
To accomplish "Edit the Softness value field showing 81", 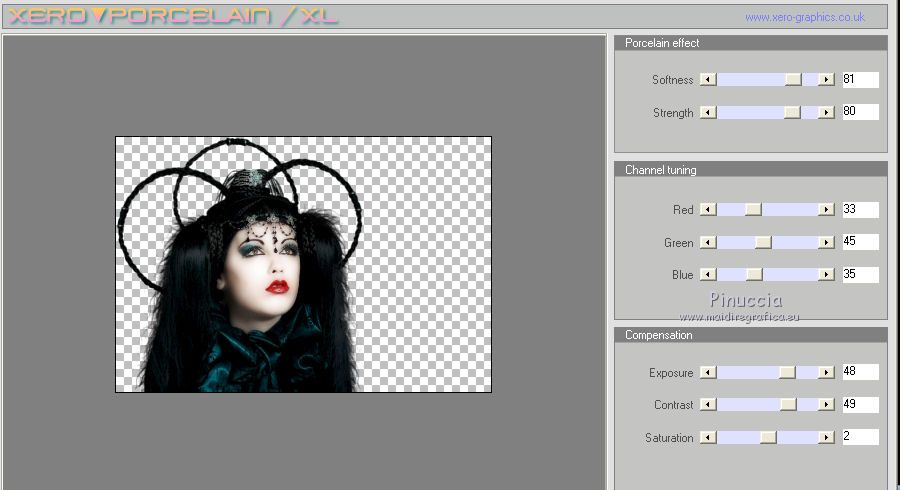I will click(x=860, y=80).
